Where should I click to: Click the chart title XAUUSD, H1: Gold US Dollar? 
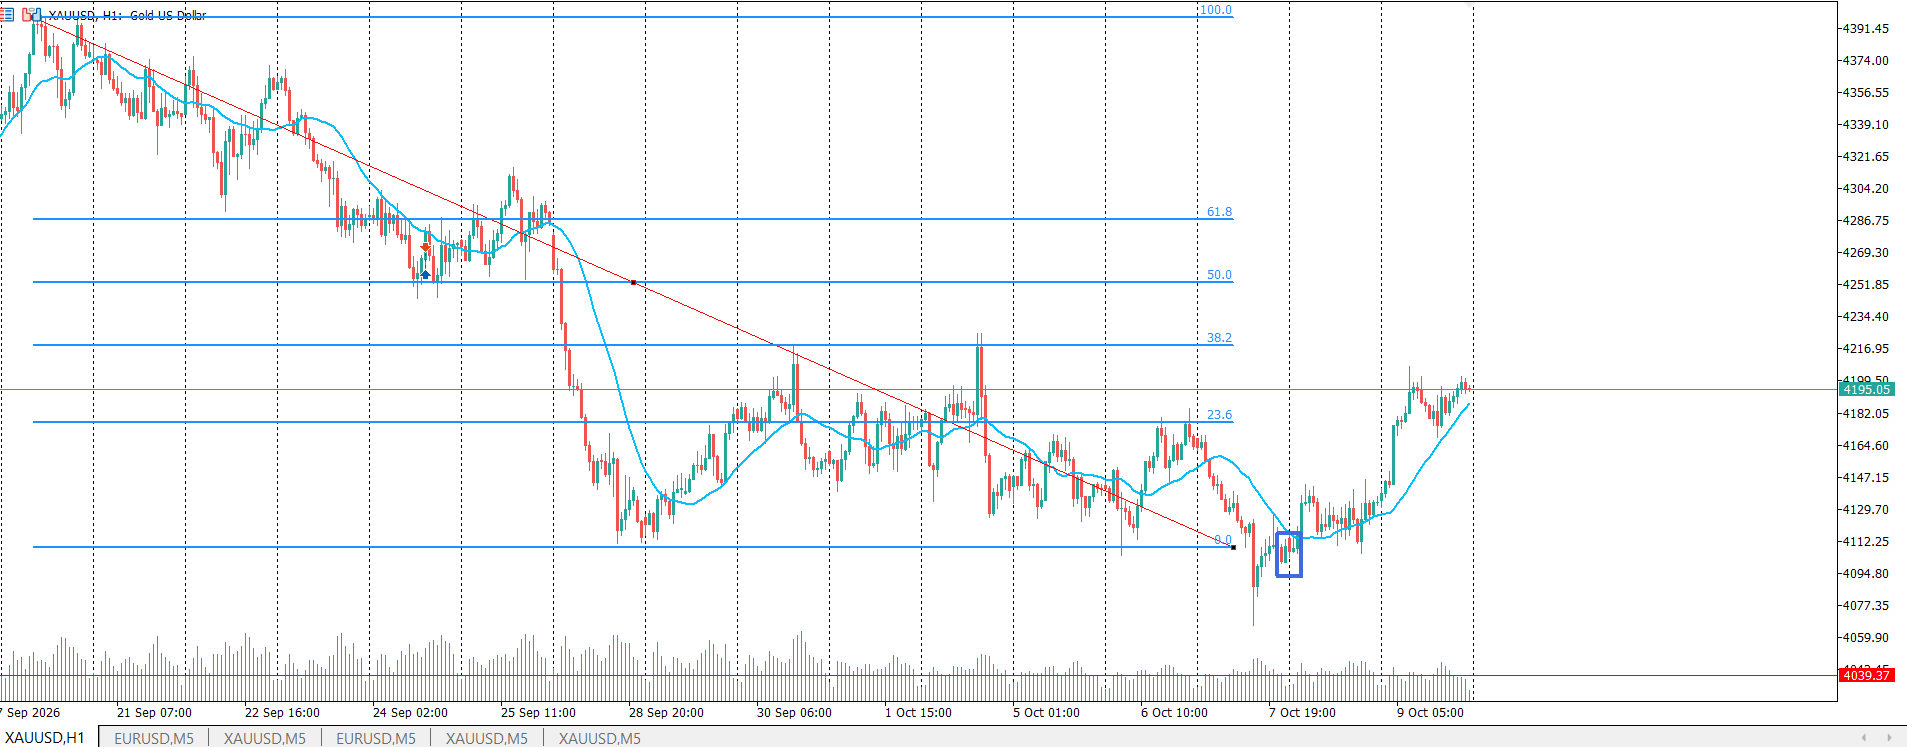point(127,15)
